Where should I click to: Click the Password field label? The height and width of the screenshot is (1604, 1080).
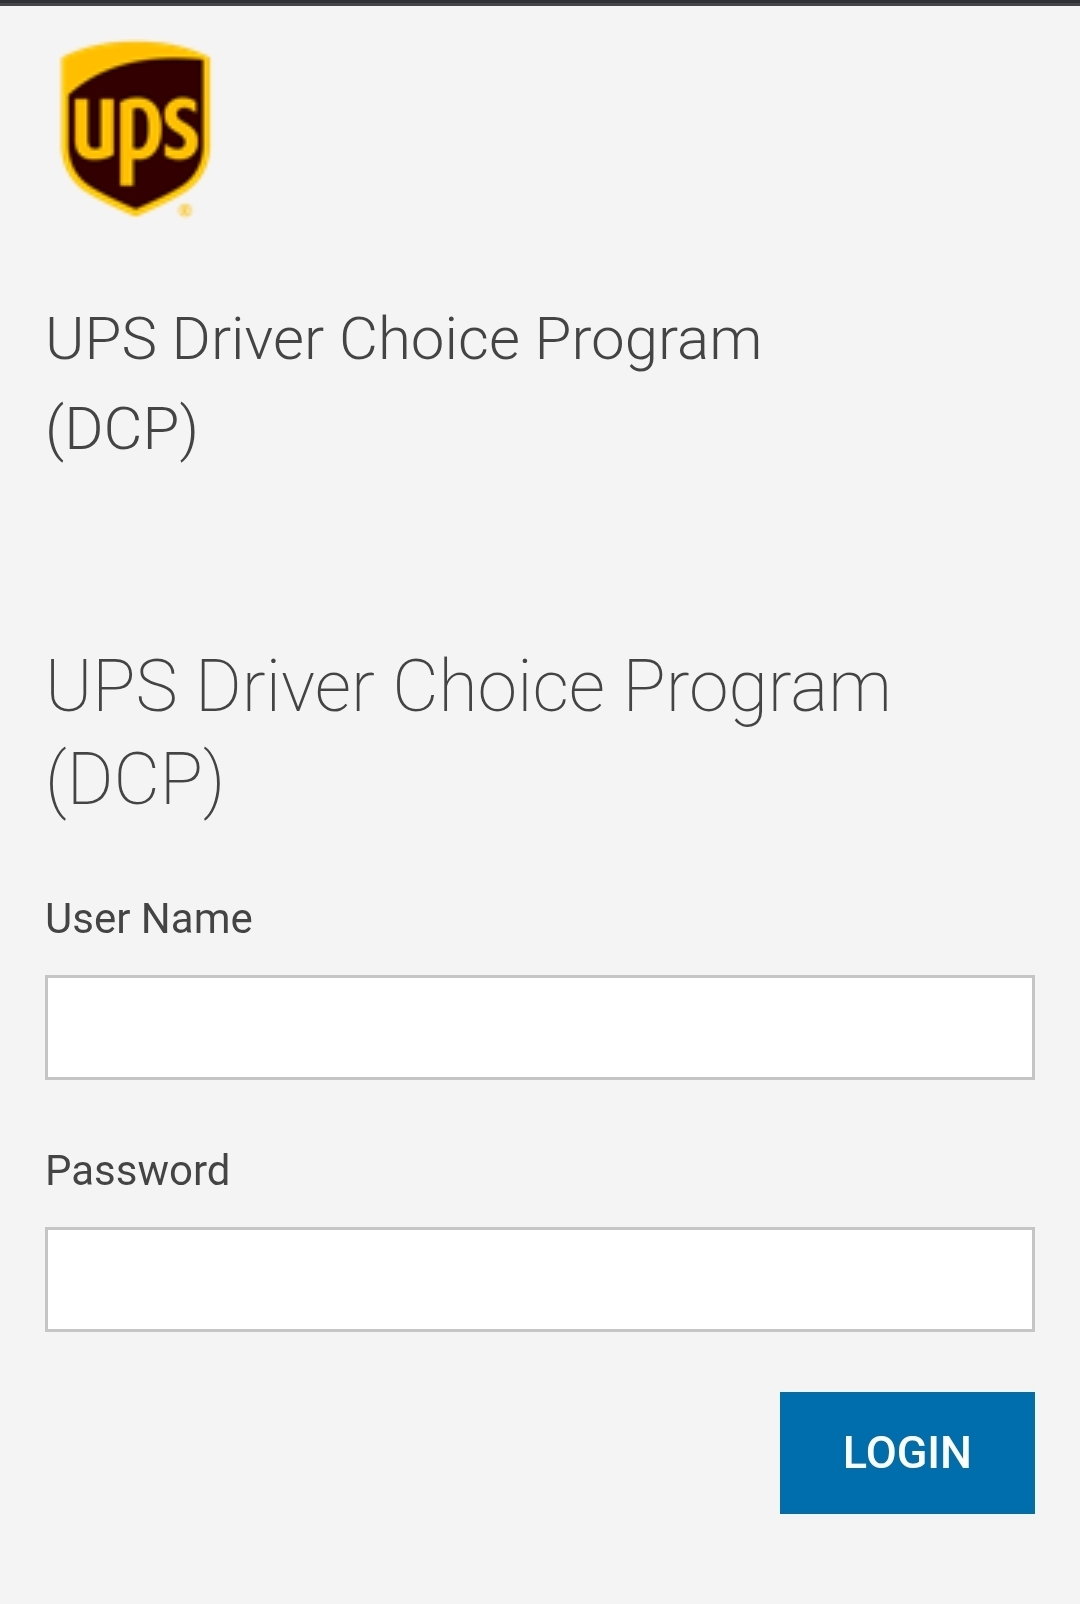click(x=138, y=1170)
